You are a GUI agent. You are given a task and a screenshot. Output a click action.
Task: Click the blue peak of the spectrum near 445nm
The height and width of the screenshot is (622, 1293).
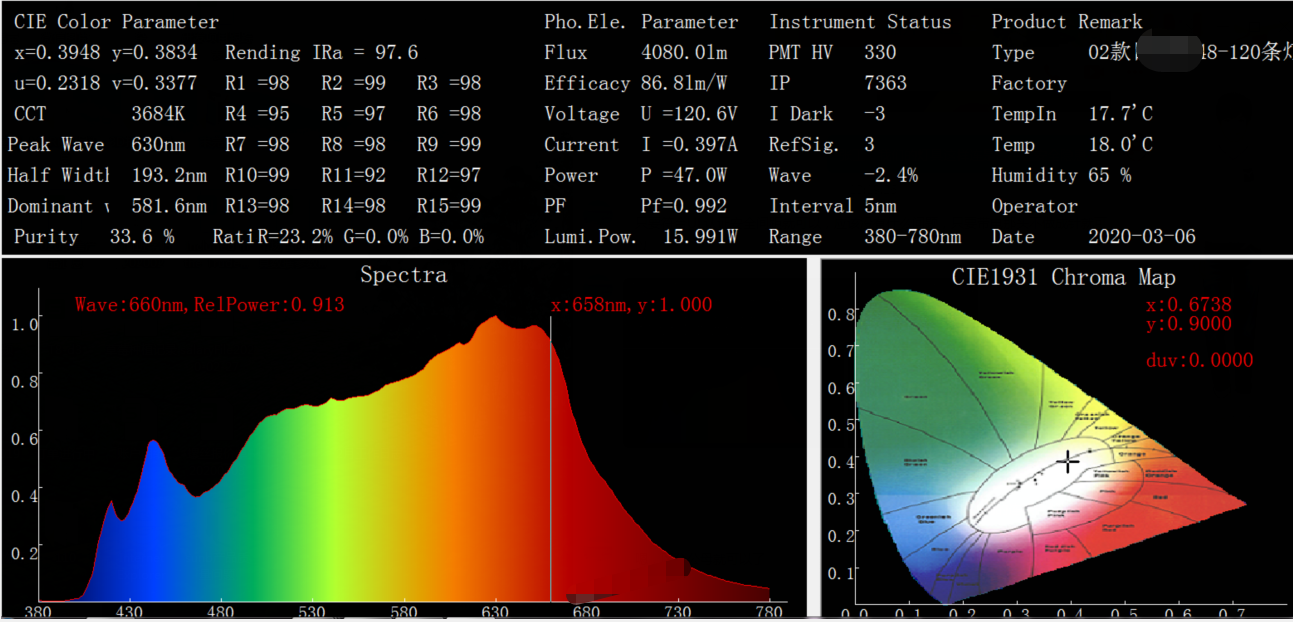coord(153,444)
